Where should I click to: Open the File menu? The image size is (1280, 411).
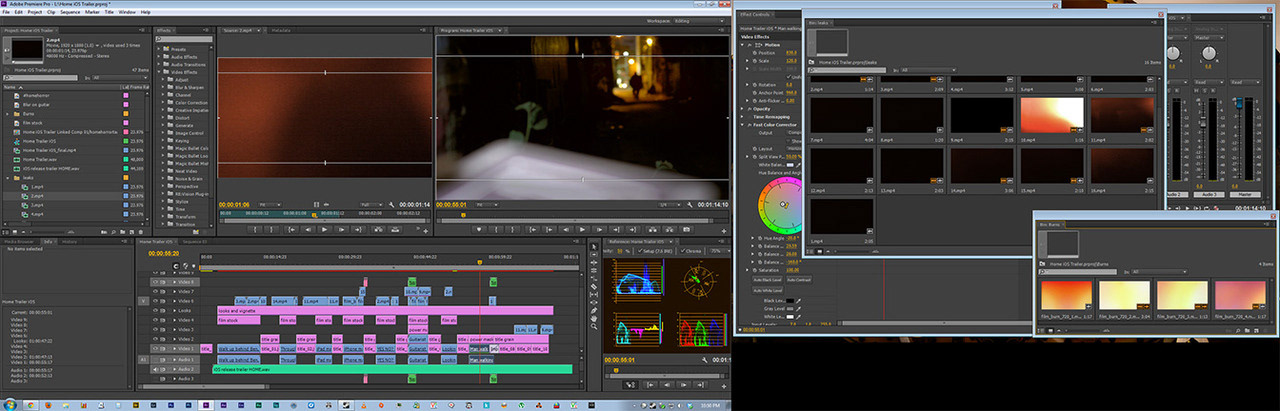6,11
